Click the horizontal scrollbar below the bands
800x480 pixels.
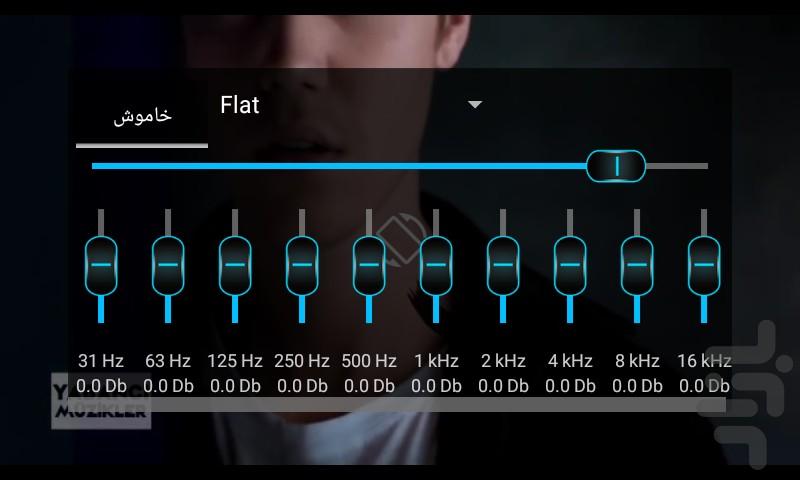[x=400, y=404]
